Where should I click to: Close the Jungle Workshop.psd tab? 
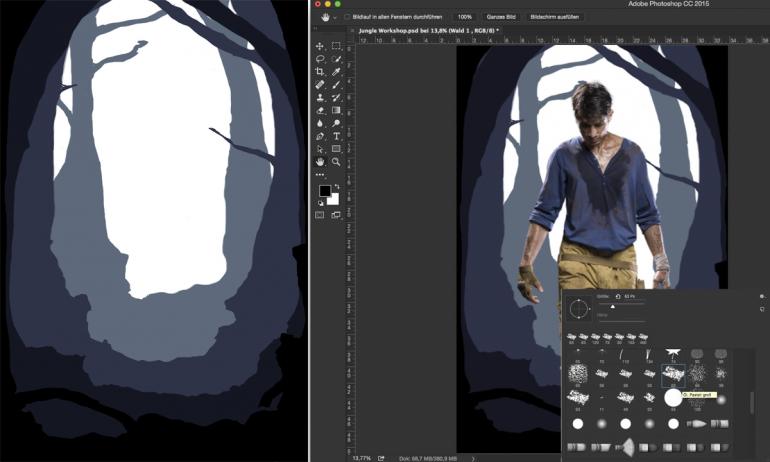pyautogui.click(x=352, y=30)
